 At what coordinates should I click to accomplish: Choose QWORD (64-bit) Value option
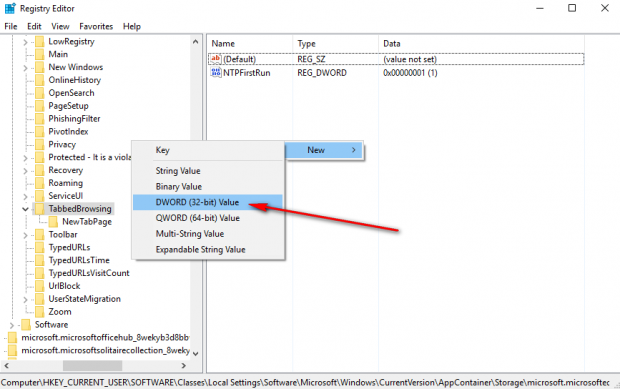(208, 218)
